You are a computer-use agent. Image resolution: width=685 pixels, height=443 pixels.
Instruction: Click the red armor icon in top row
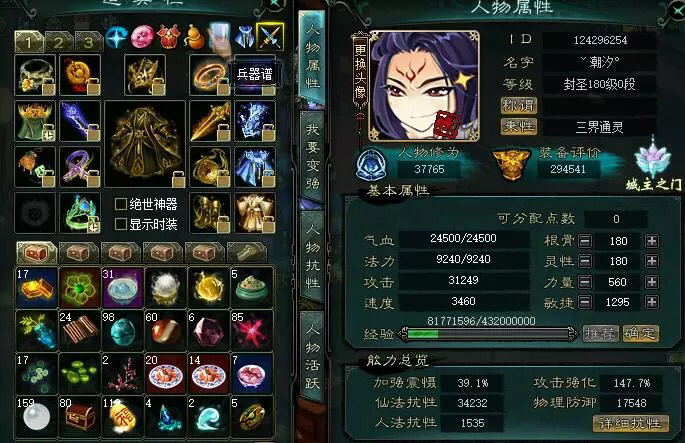pos(168,37)
